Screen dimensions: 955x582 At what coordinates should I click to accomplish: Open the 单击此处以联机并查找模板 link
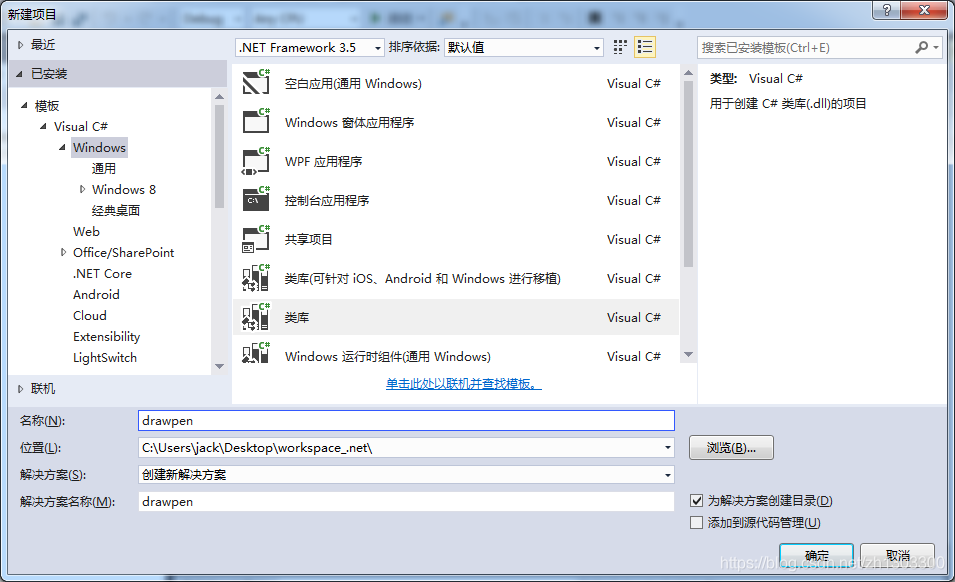[x=463, y=384]
